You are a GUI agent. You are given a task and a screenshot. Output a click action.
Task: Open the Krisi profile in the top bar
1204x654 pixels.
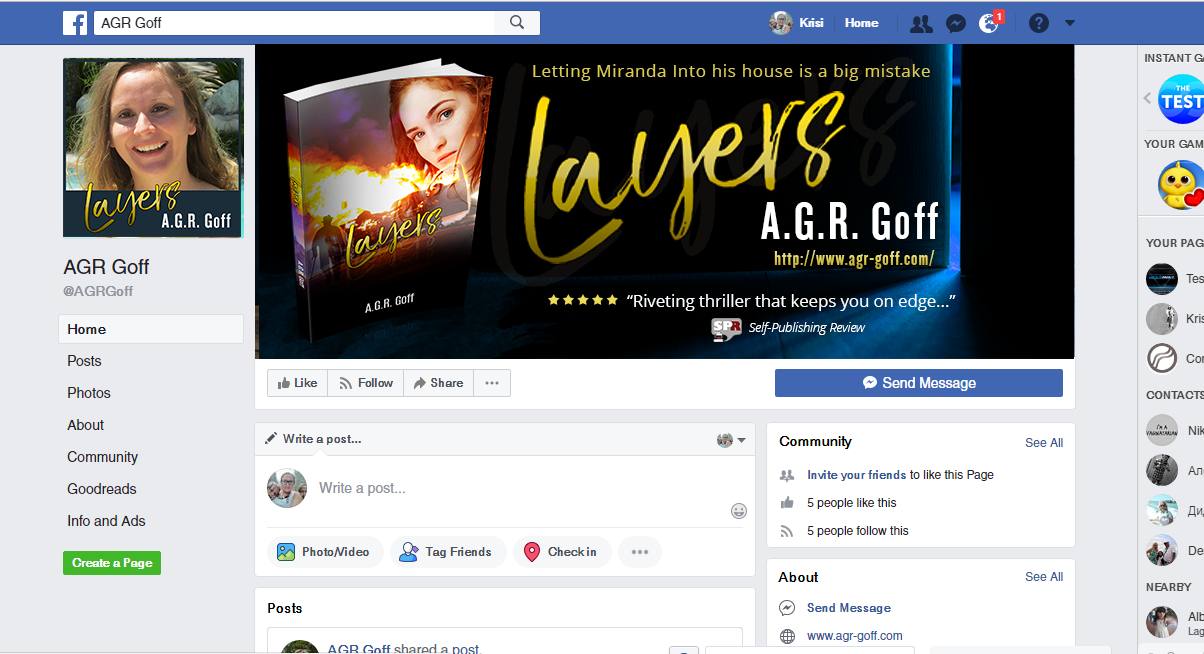tap(797, 22)
